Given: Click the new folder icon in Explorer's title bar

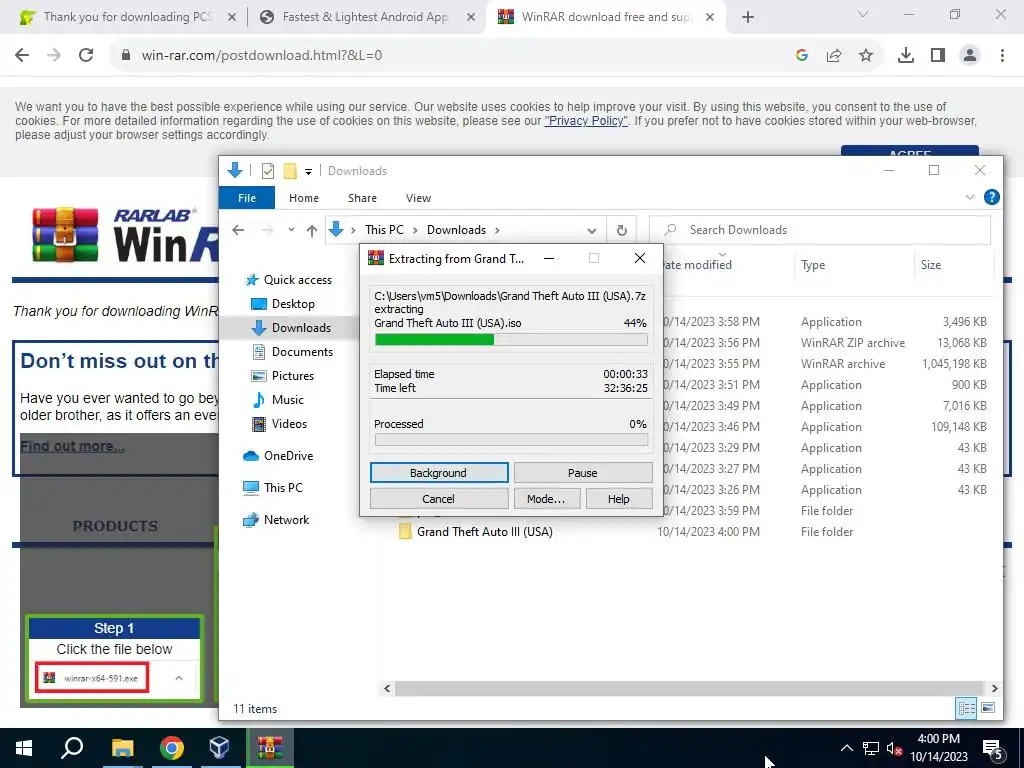Looking at the screenshot, I should coord(290,171).
